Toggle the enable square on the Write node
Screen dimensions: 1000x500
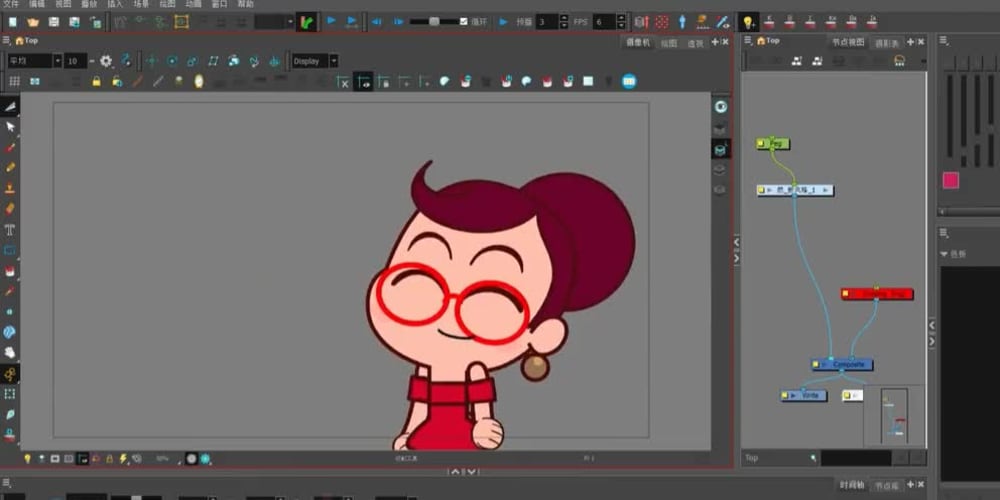point(784,395)
